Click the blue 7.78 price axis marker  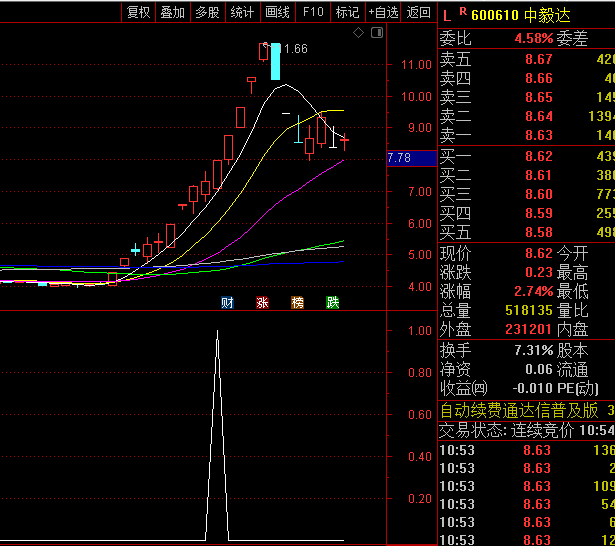(400, 158)
